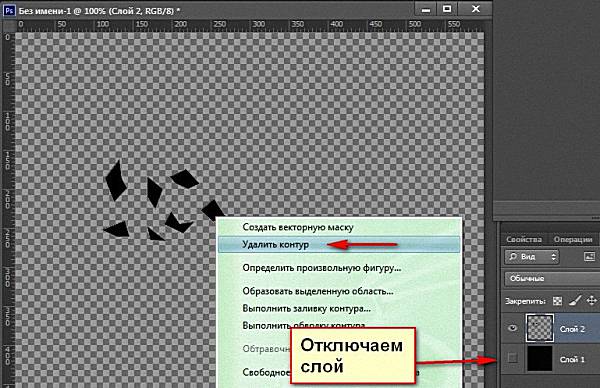Select Образовать выделенную область... menu entry
This screenshot has width=600, height=388.
point(318,291)
